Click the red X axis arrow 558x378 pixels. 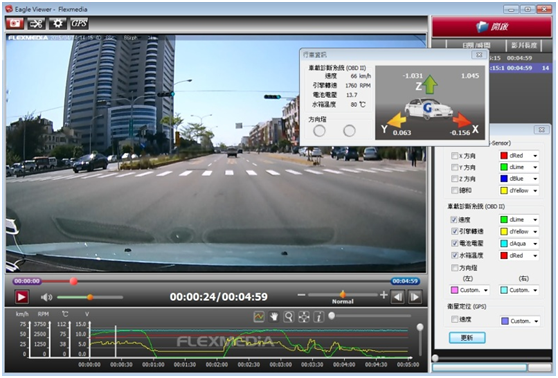click(x=462, y=120)
